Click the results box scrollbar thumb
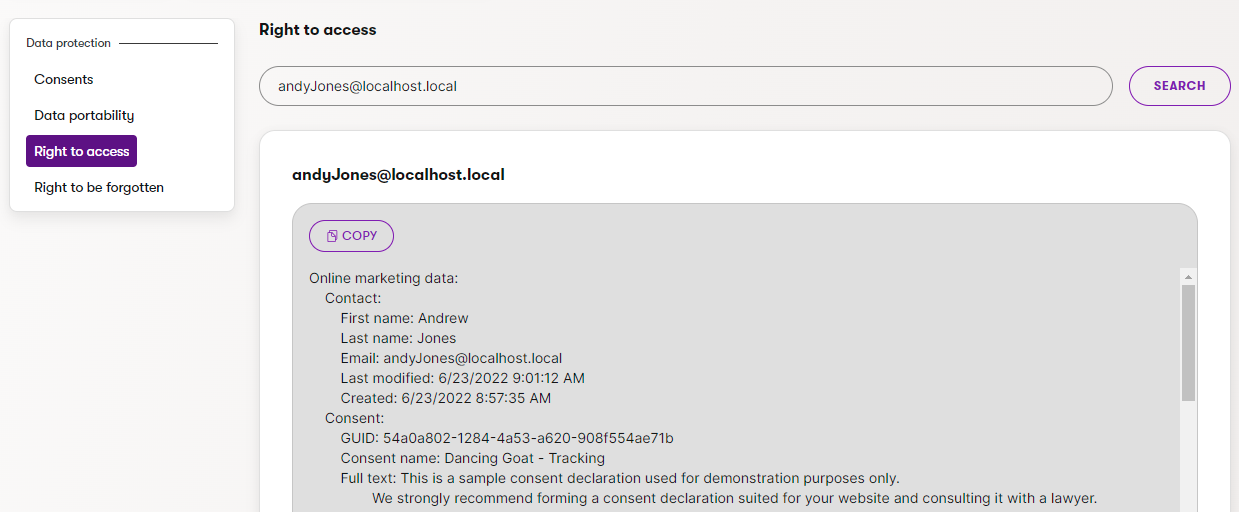The width and height of the screenshot is (1239, 512). click(1188, 342)
